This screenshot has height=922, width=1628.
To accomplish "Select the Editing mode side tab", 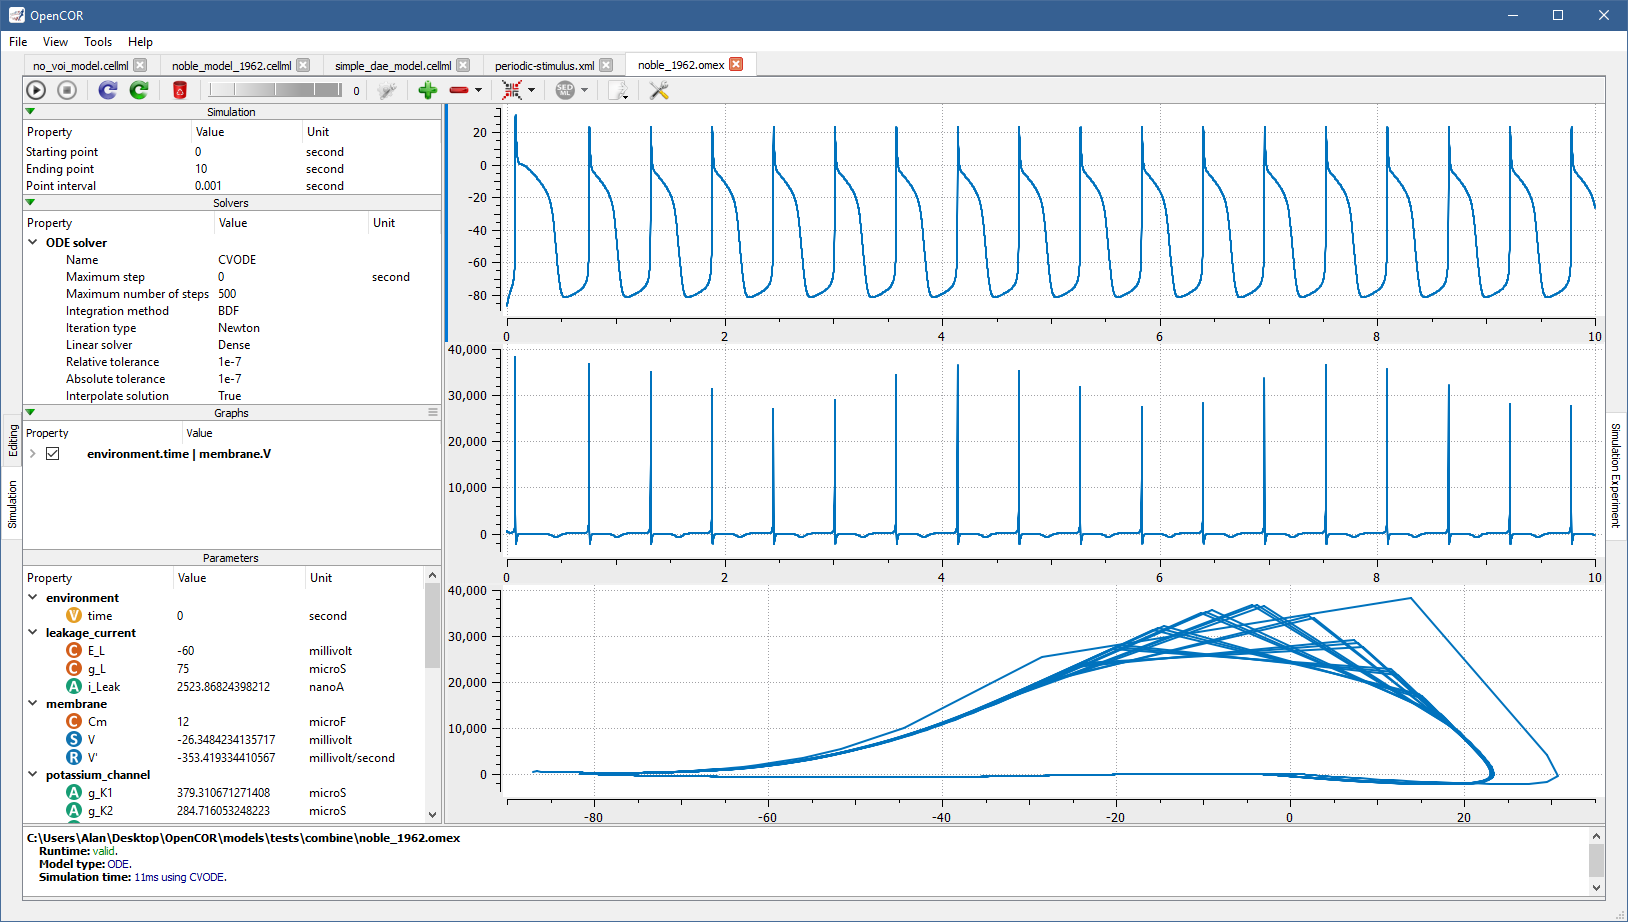I will [13, 440].
